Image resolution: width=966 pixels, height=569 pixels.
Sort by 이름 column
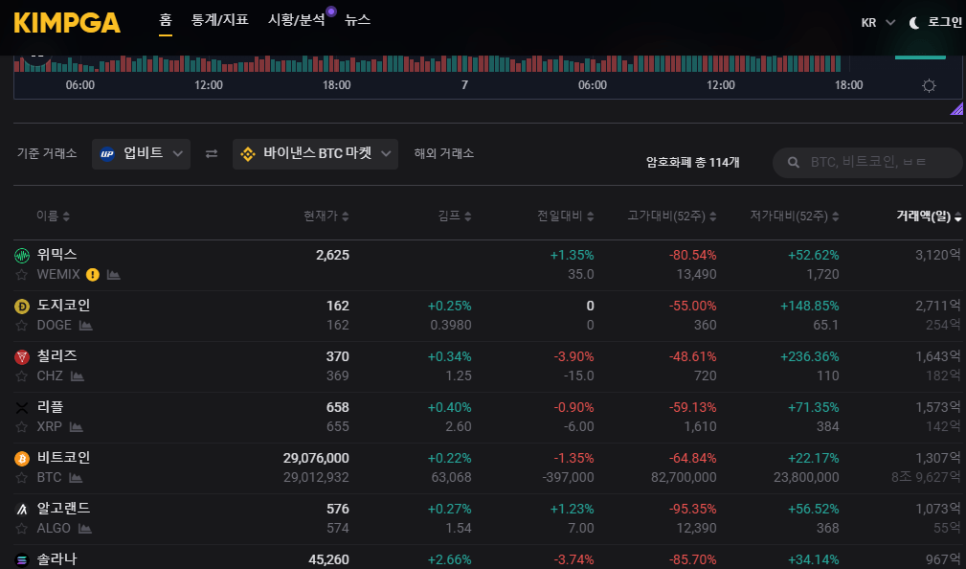pos(53,216)
